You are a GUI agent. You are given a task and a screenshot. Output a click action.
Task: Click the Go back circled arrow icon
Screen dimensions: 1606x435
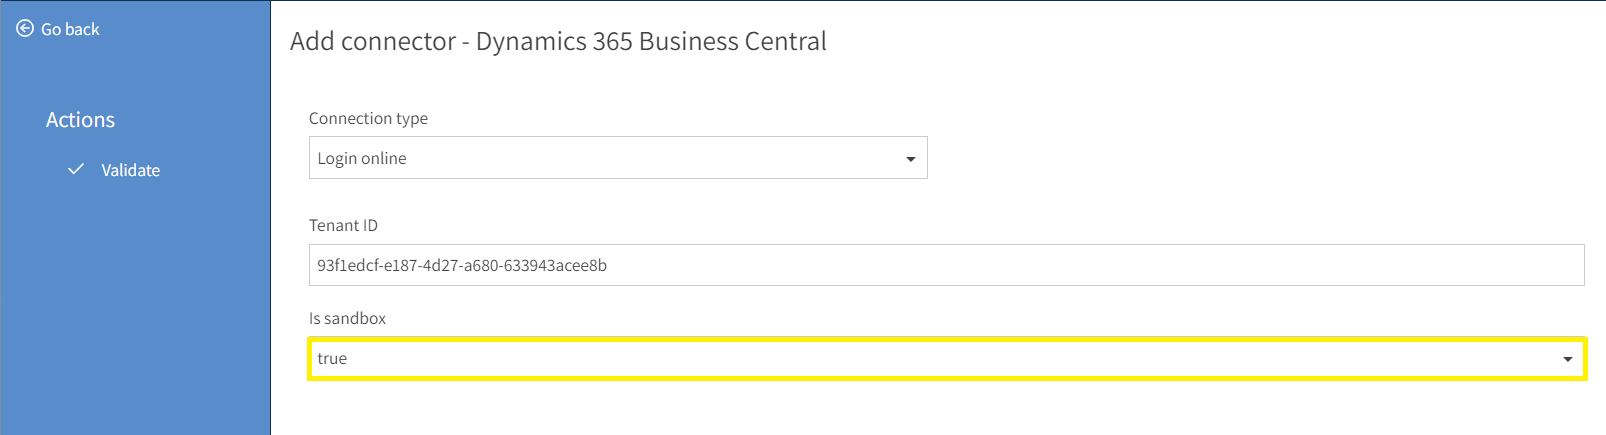25,29
